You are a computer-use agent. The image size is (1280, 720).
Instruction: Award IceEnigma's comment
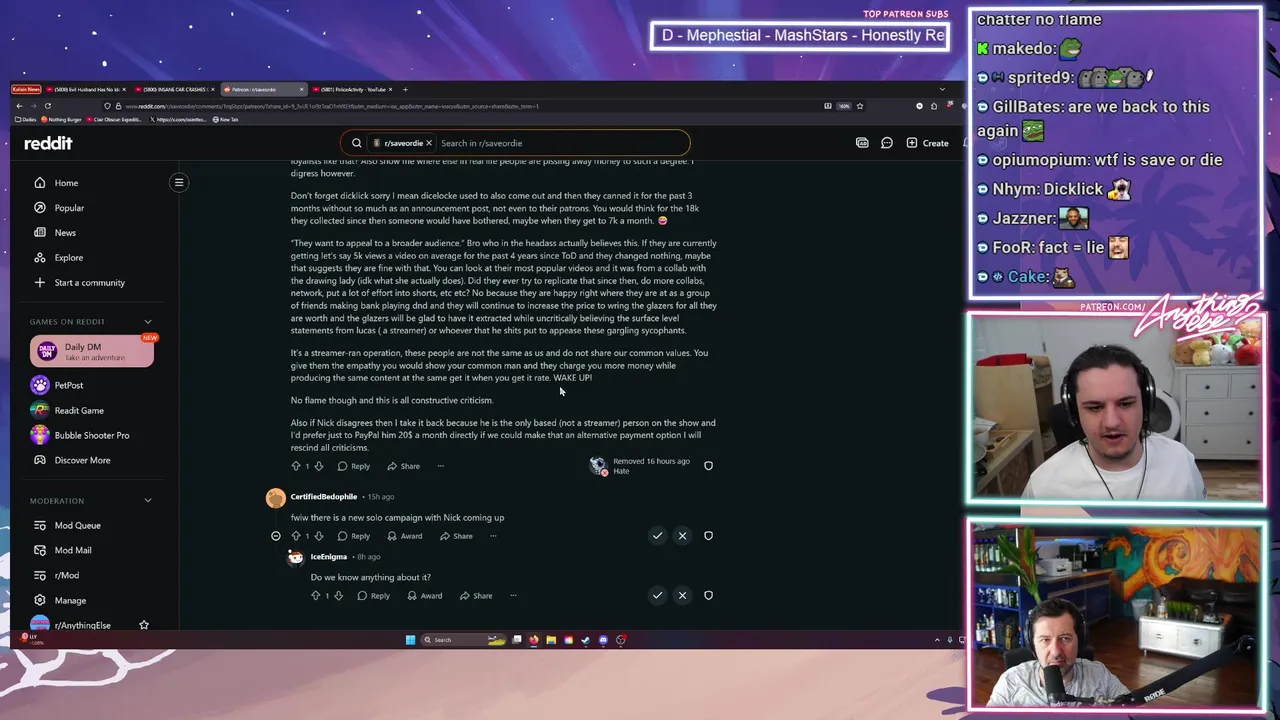424,596
